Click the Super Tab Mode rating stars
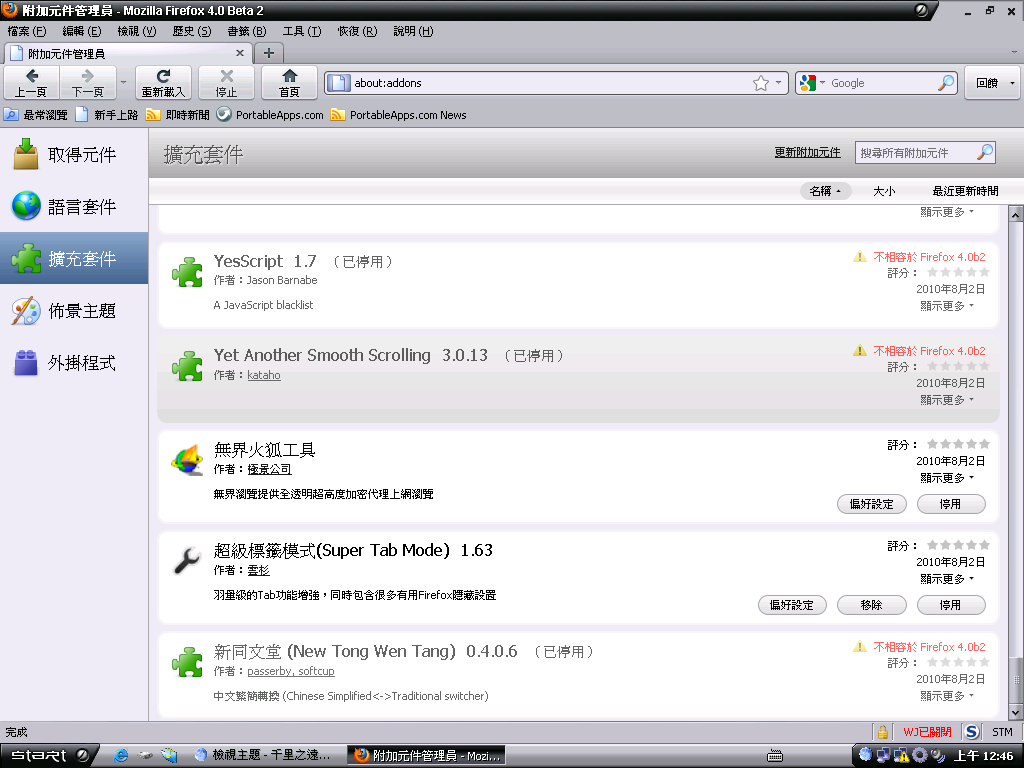1024x768 pixels. point(958,545)
